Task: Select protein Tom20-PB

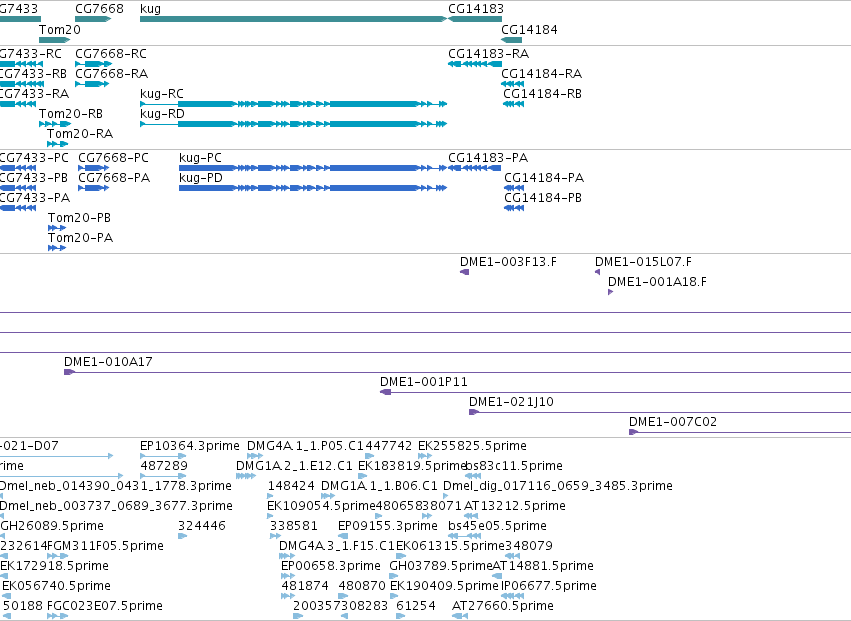Action: click(57, 228)
